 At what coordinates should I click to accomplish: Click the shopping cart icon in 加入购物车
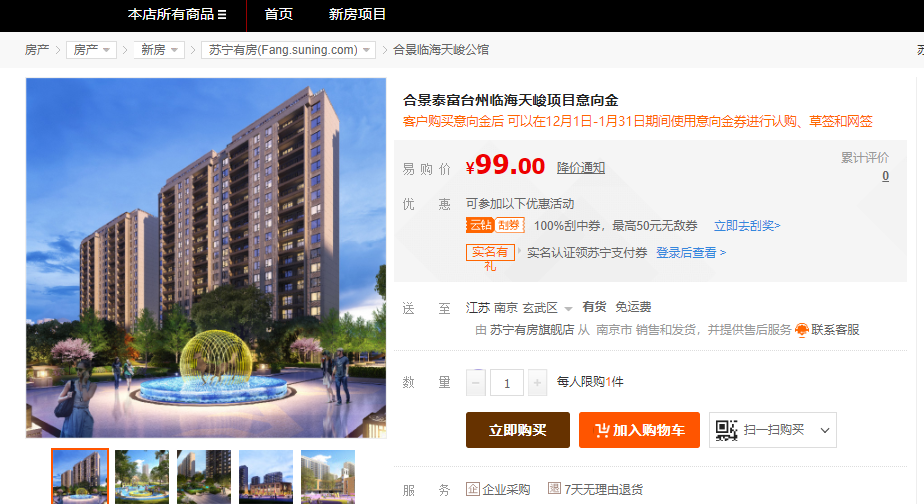[x=602, y=430]
